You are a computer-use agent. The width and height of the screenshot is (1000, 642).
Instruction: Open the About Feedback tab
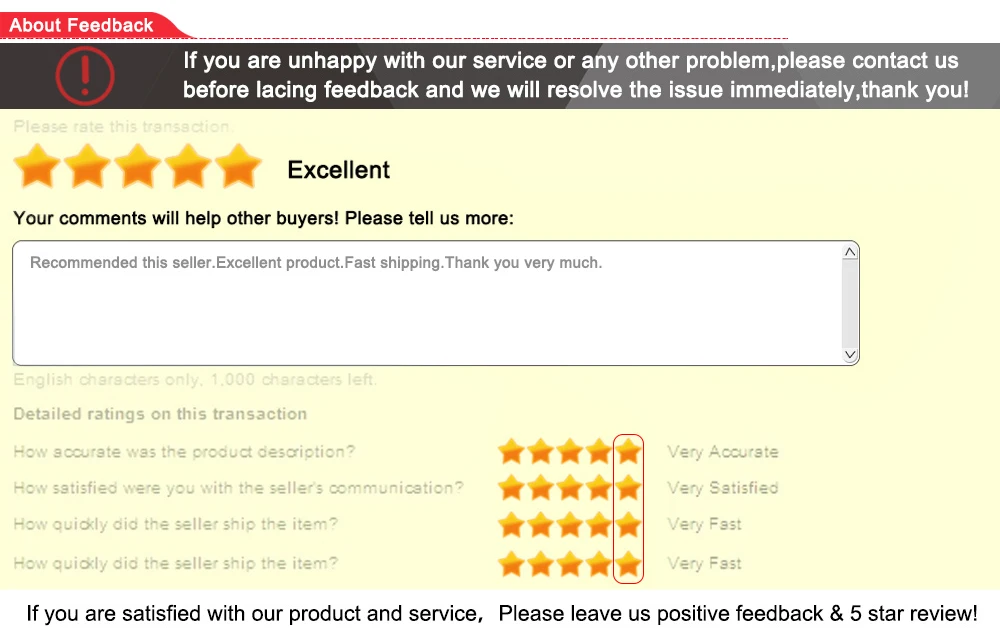(81, 26)
